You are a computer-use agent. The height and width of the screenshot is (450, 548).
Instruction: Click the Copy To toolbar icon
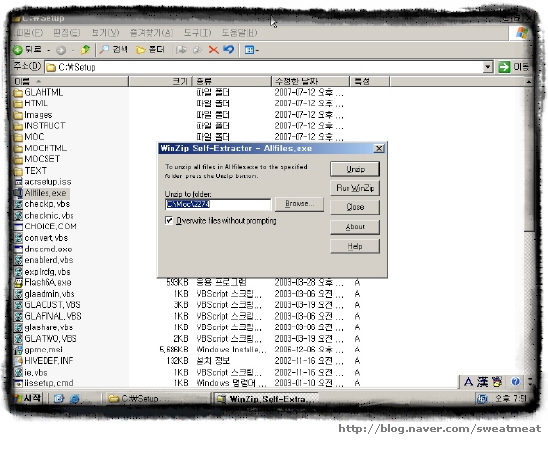pyautogui.click(x=197, y=50)
